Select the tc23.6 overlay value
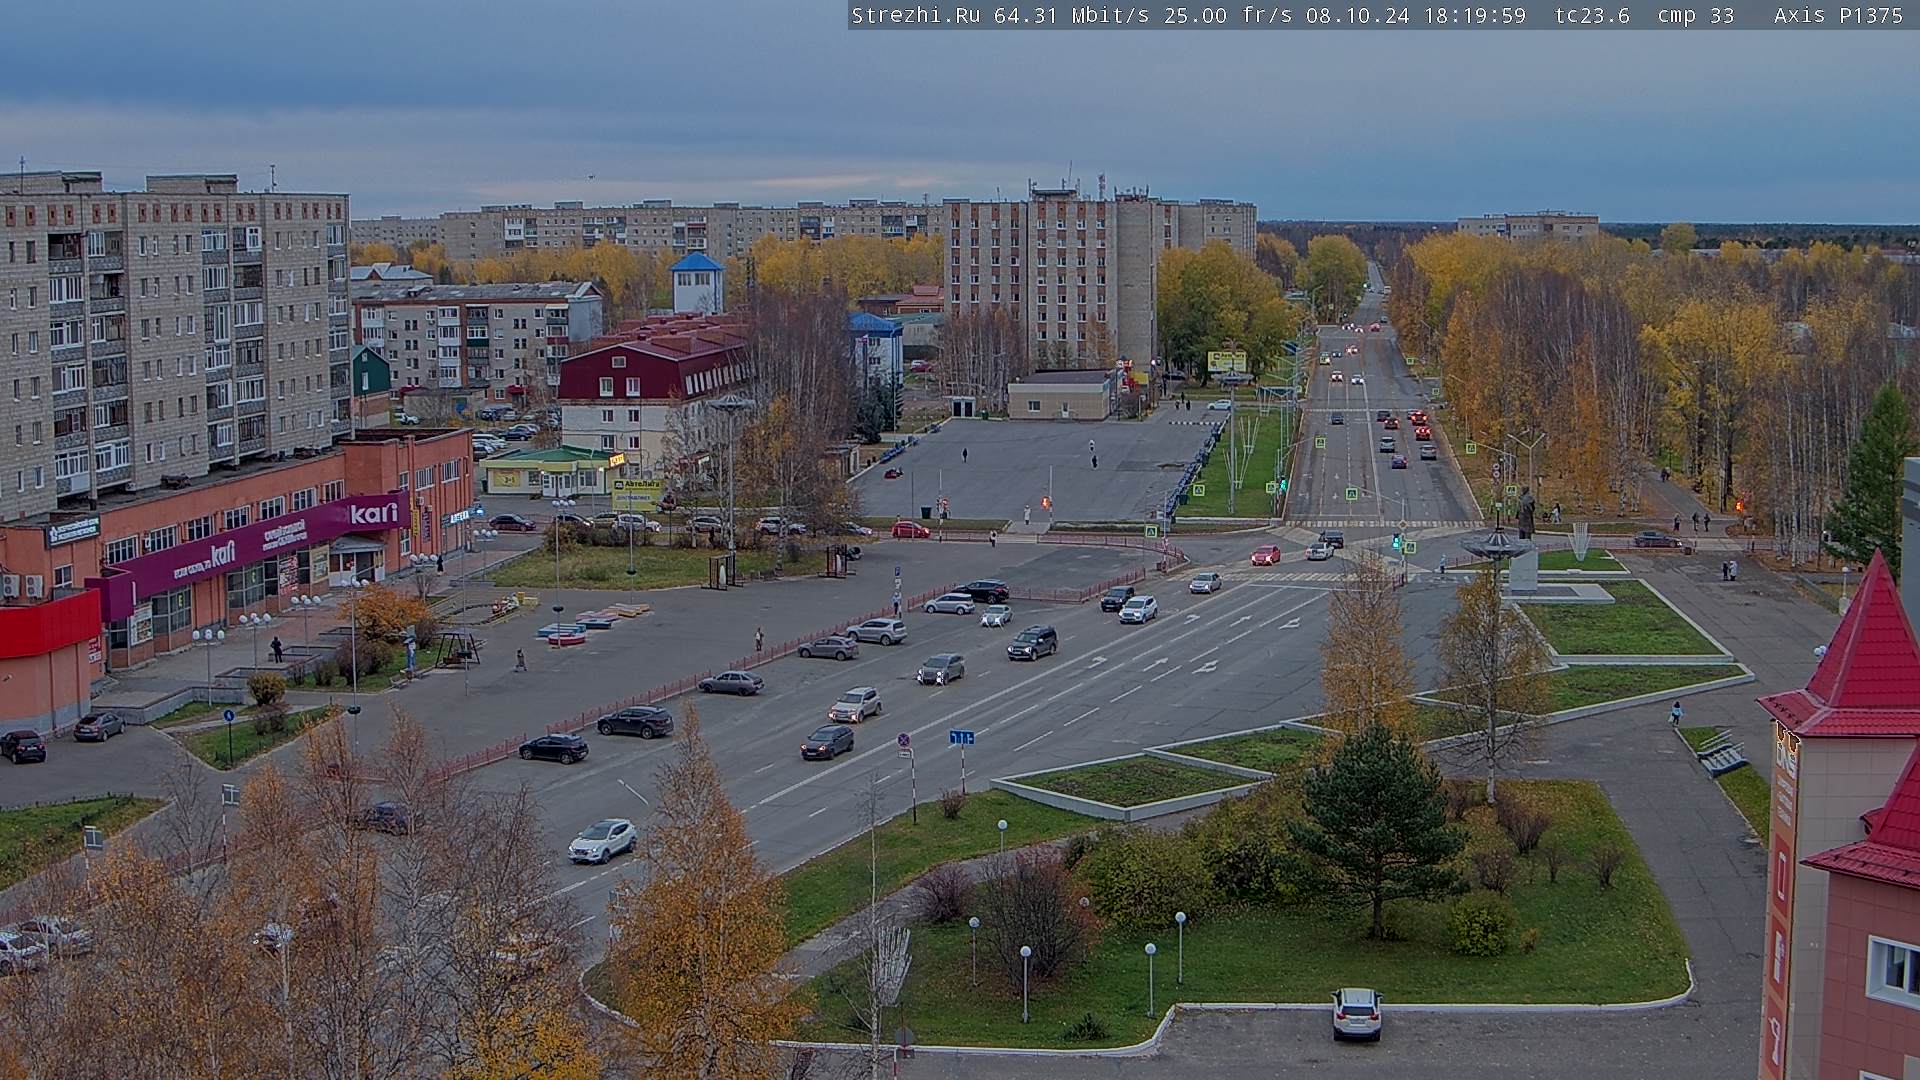 pos(1592,15)
